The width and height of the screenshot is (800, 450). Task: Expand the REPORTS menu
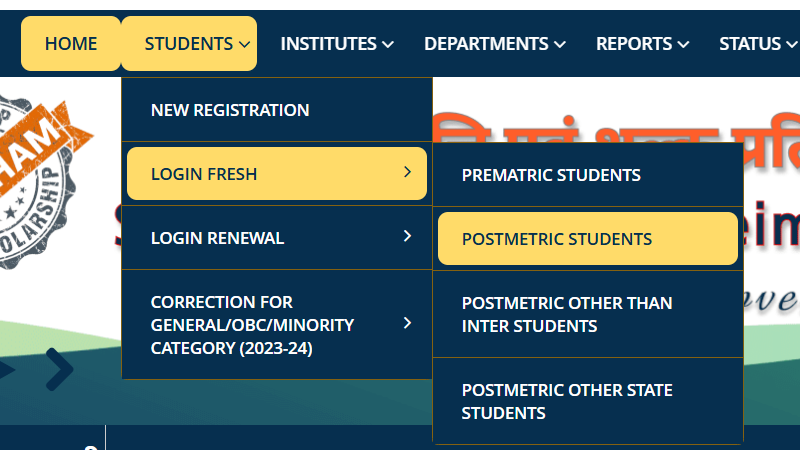click(x=643, y=44)
